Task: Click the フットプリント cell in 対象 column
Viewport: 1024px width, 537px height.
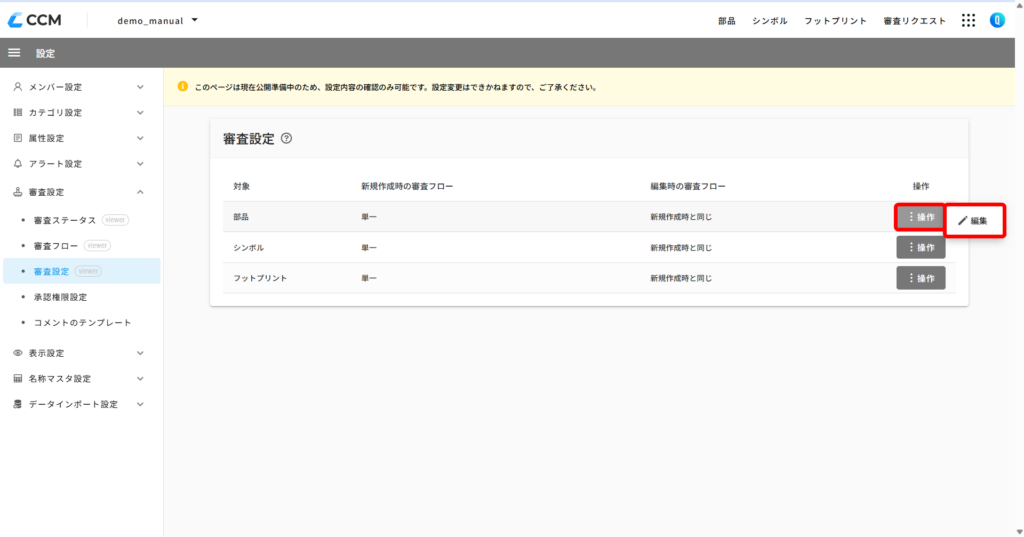Action: (x=260, y=278)
